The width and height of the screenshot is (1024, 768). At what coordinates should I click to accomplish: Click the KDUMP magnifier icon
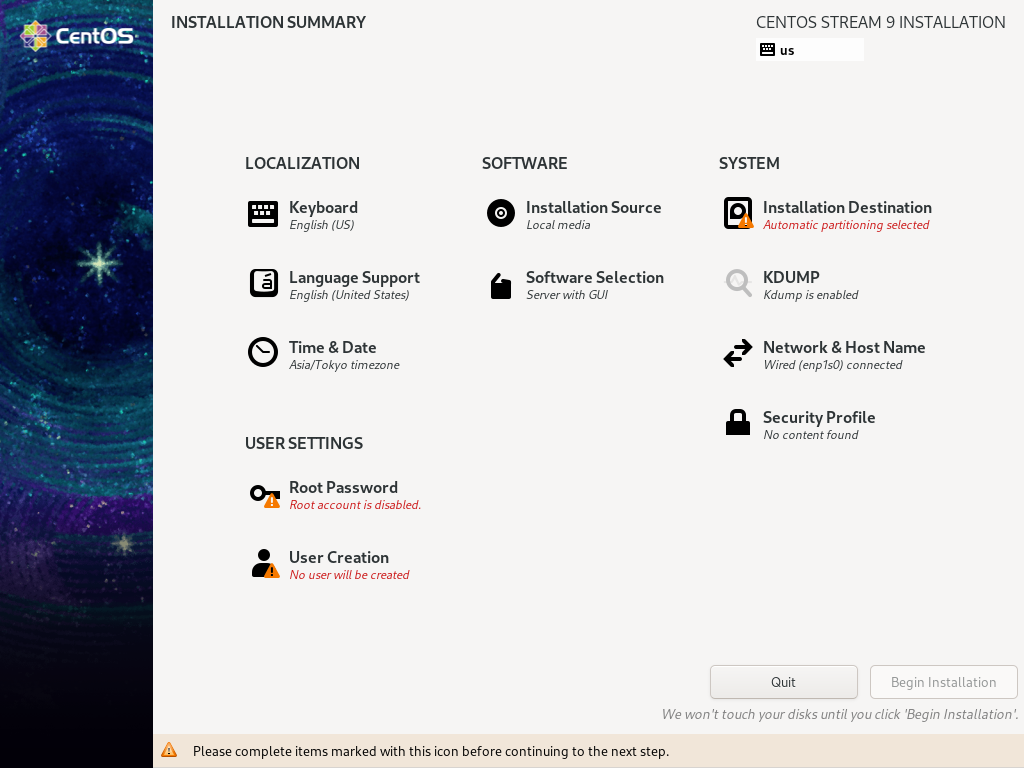(738, 283)
